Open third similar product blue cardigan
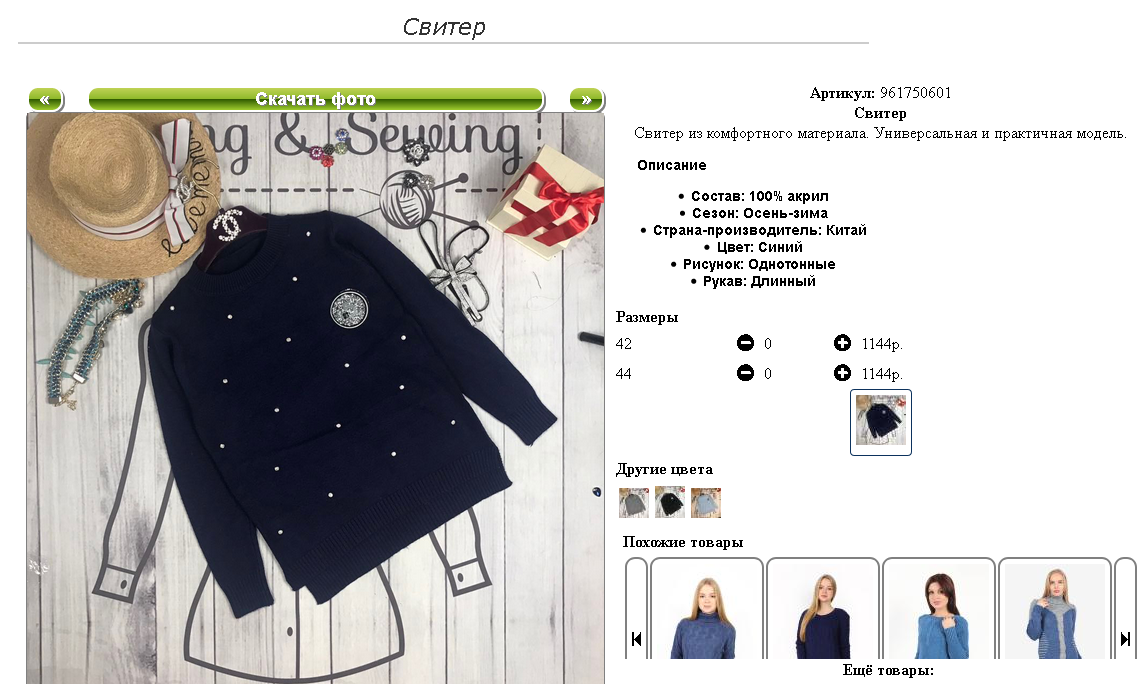 pos(939,610)
